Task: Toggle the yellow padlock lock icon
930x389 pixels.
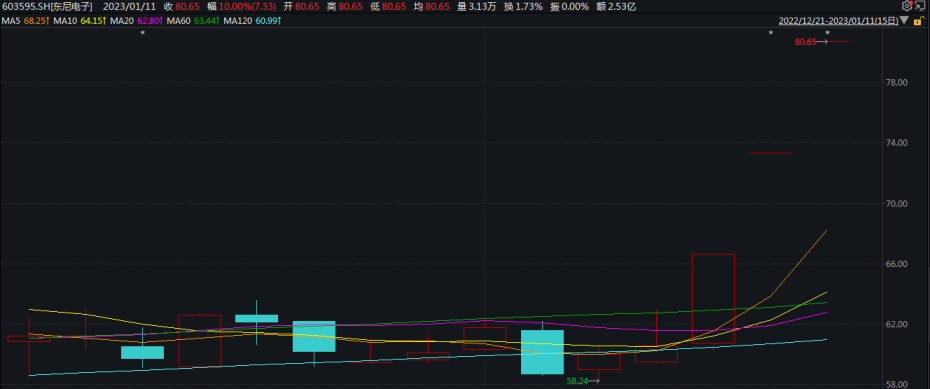Action: (918, 21)
